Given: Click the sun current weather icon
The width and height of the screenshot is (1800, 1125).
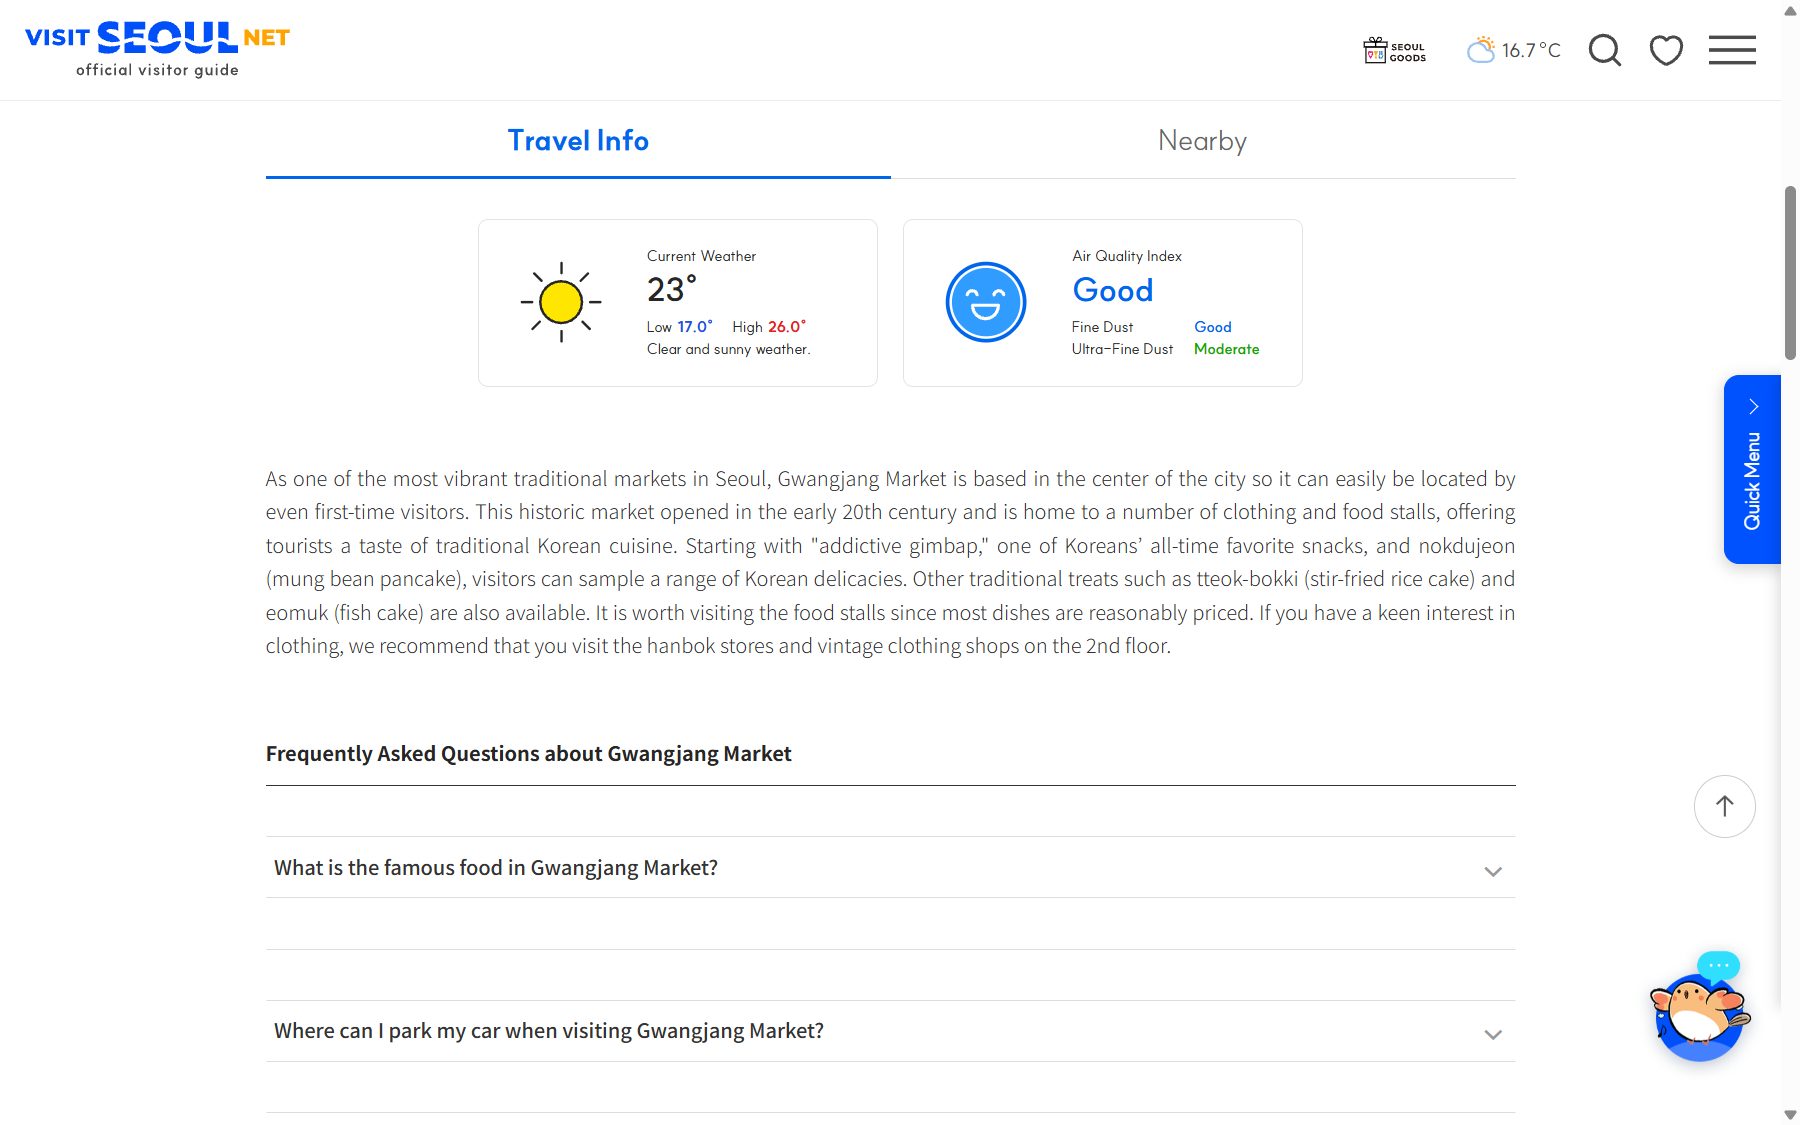Looking at the screenshot, I should (561, 302).
